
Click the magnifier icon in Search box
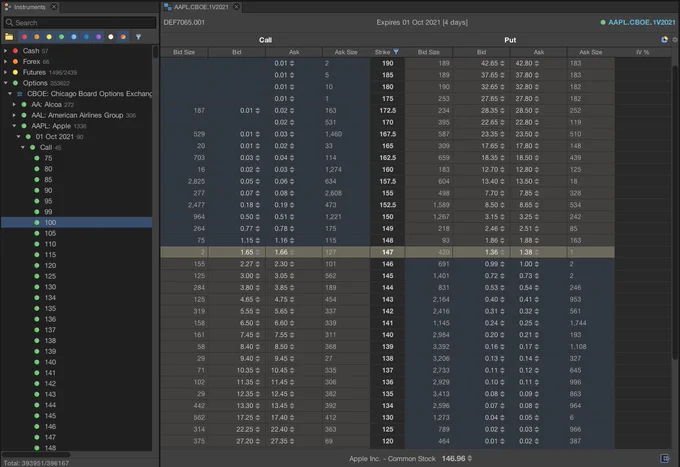(x=9, y=23)
